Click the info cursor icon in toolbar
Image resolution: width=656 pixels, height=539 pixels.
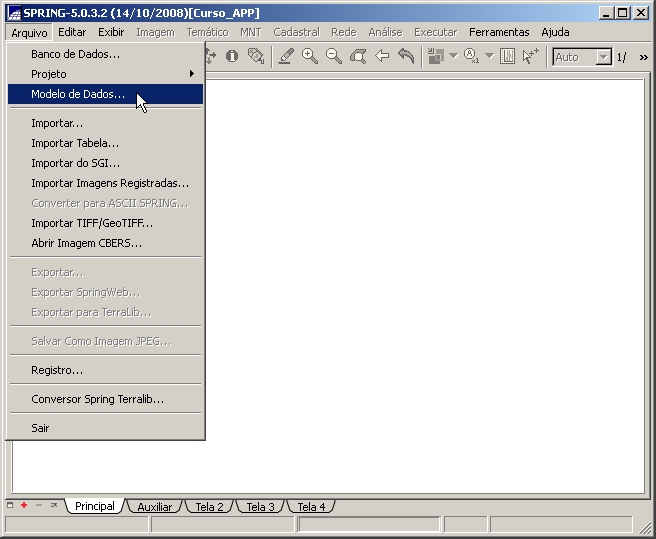click(232, 57)
